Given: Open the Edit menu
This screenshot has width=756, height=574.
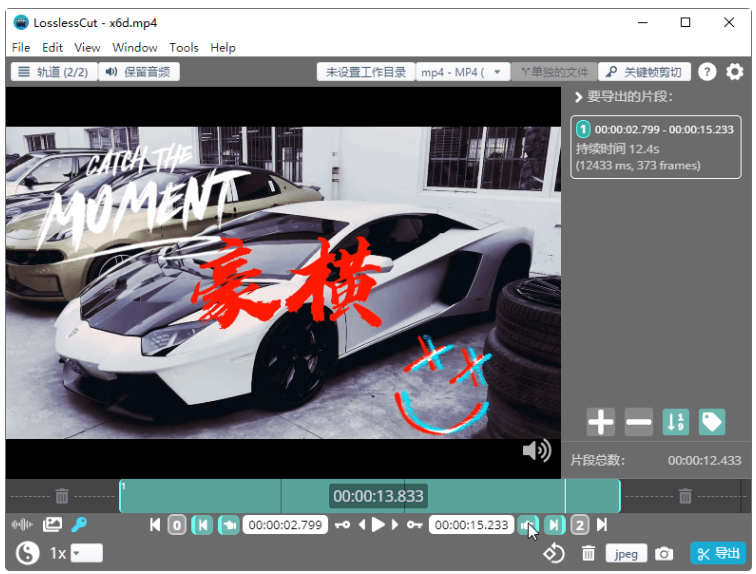Looking at the screenshot, I should [52, 47].
